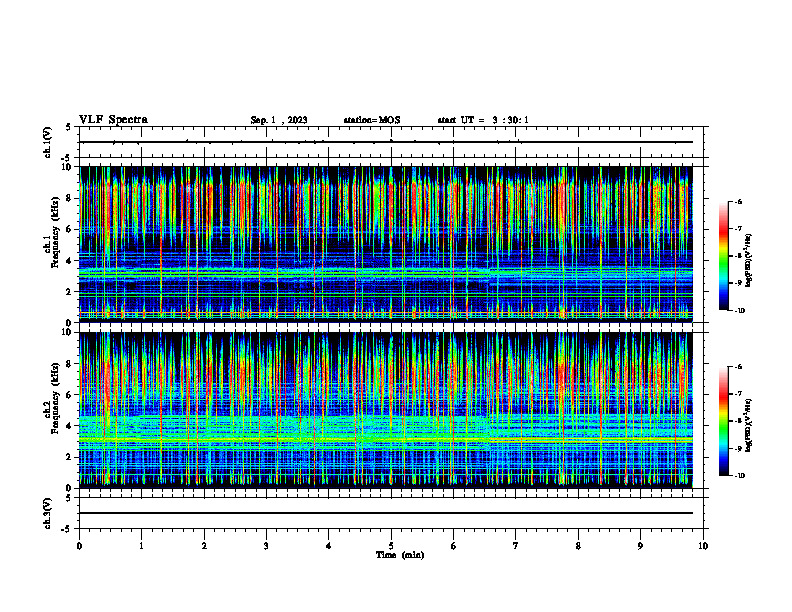Click the "station=MOS" header label
This screenshot has width=792, height=612.
tap(372, 120)
